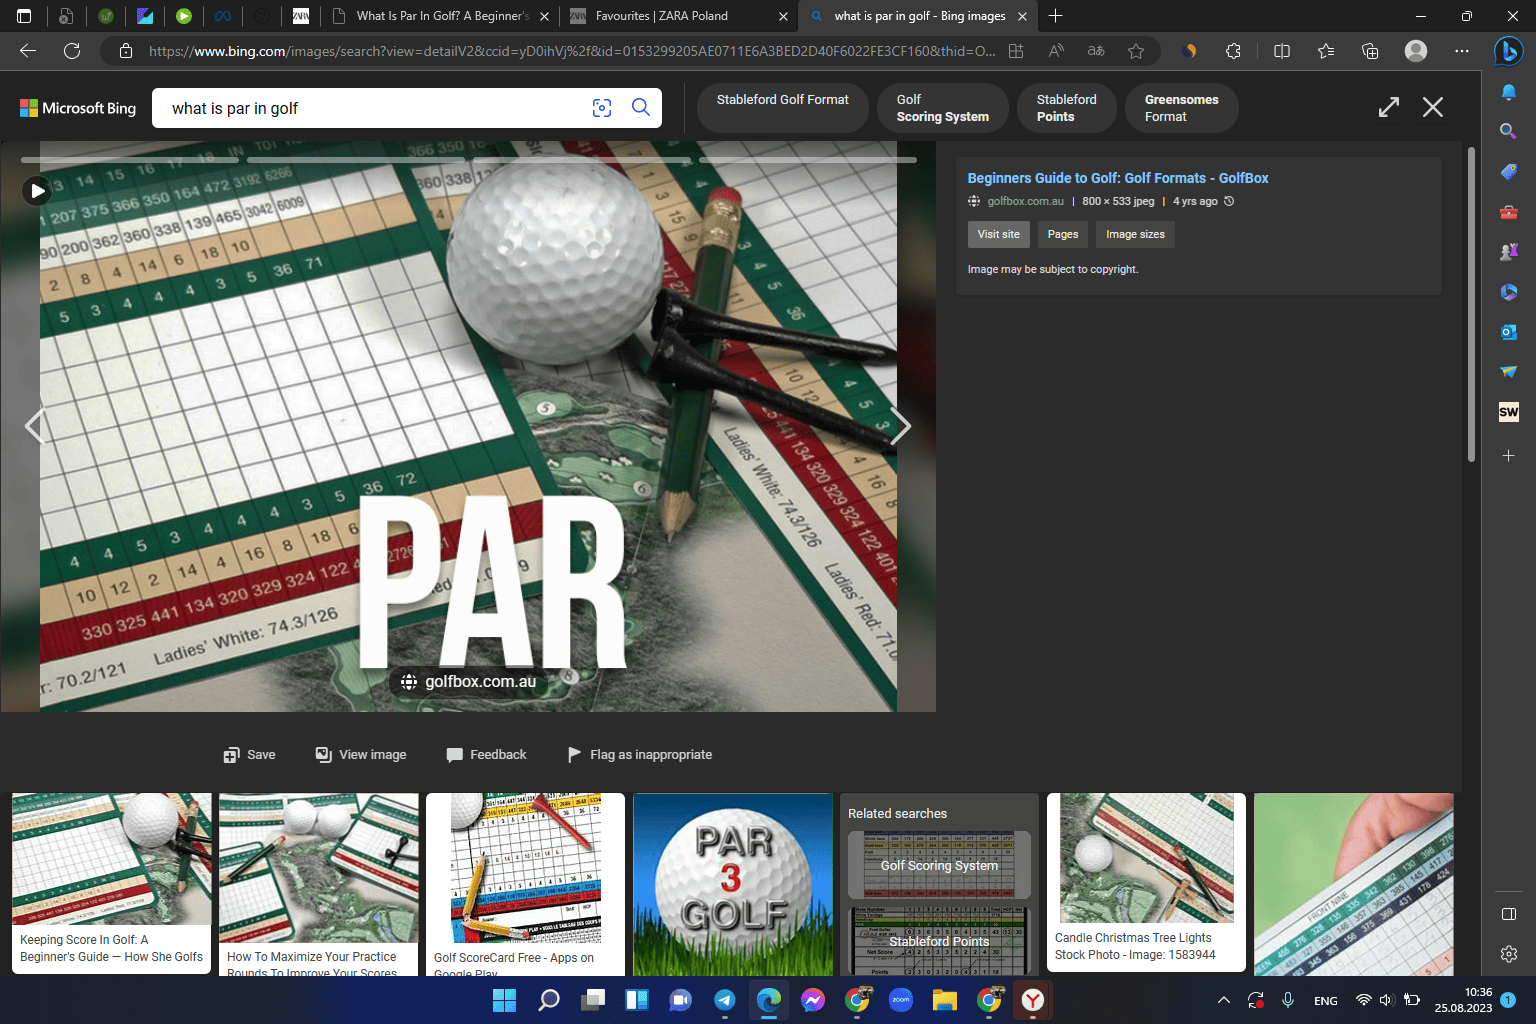Save the image to collection
Image resolution: width=1536 pixels, height=1024 pixels.
pyautogui.click(x=250, y=755)
